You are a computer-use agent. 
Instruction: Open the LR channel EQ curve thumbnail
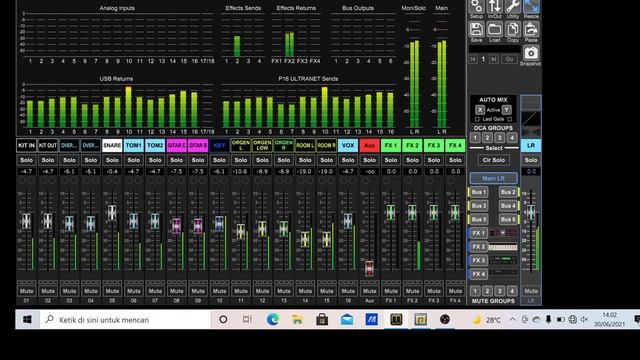[531, 119]
